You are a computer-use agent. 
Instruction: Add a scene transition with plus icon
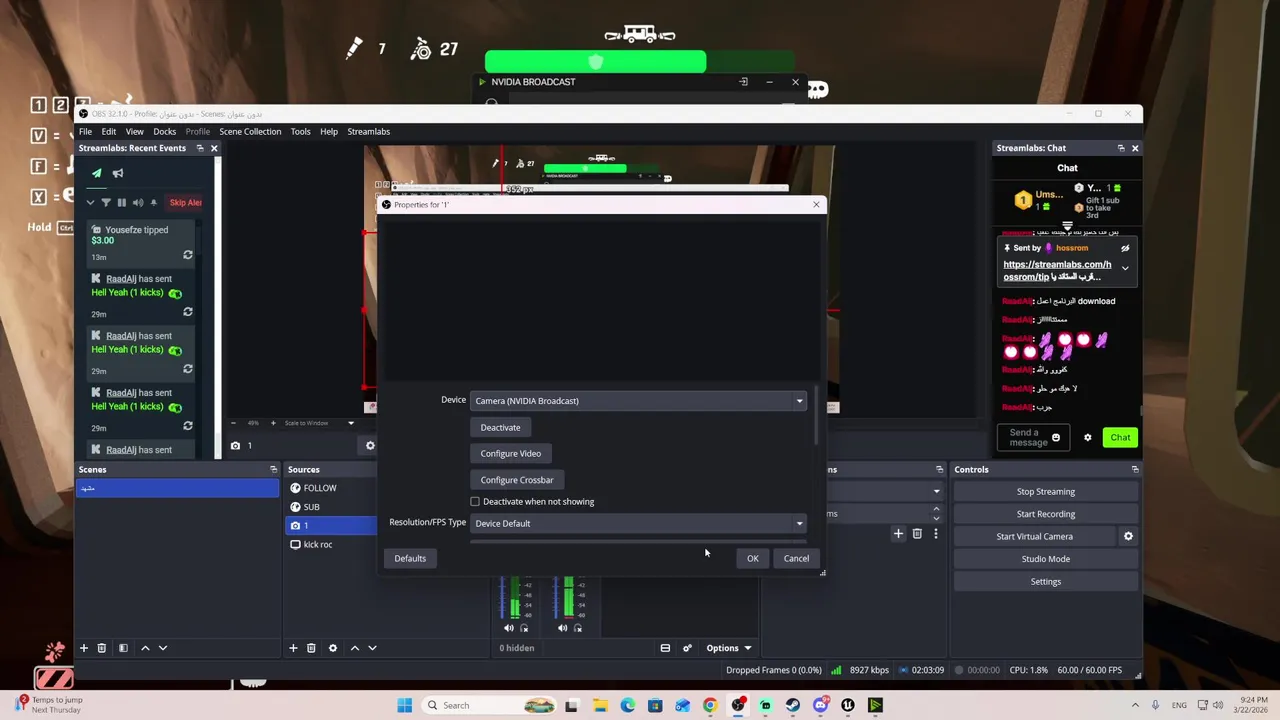tap(898, 534)
